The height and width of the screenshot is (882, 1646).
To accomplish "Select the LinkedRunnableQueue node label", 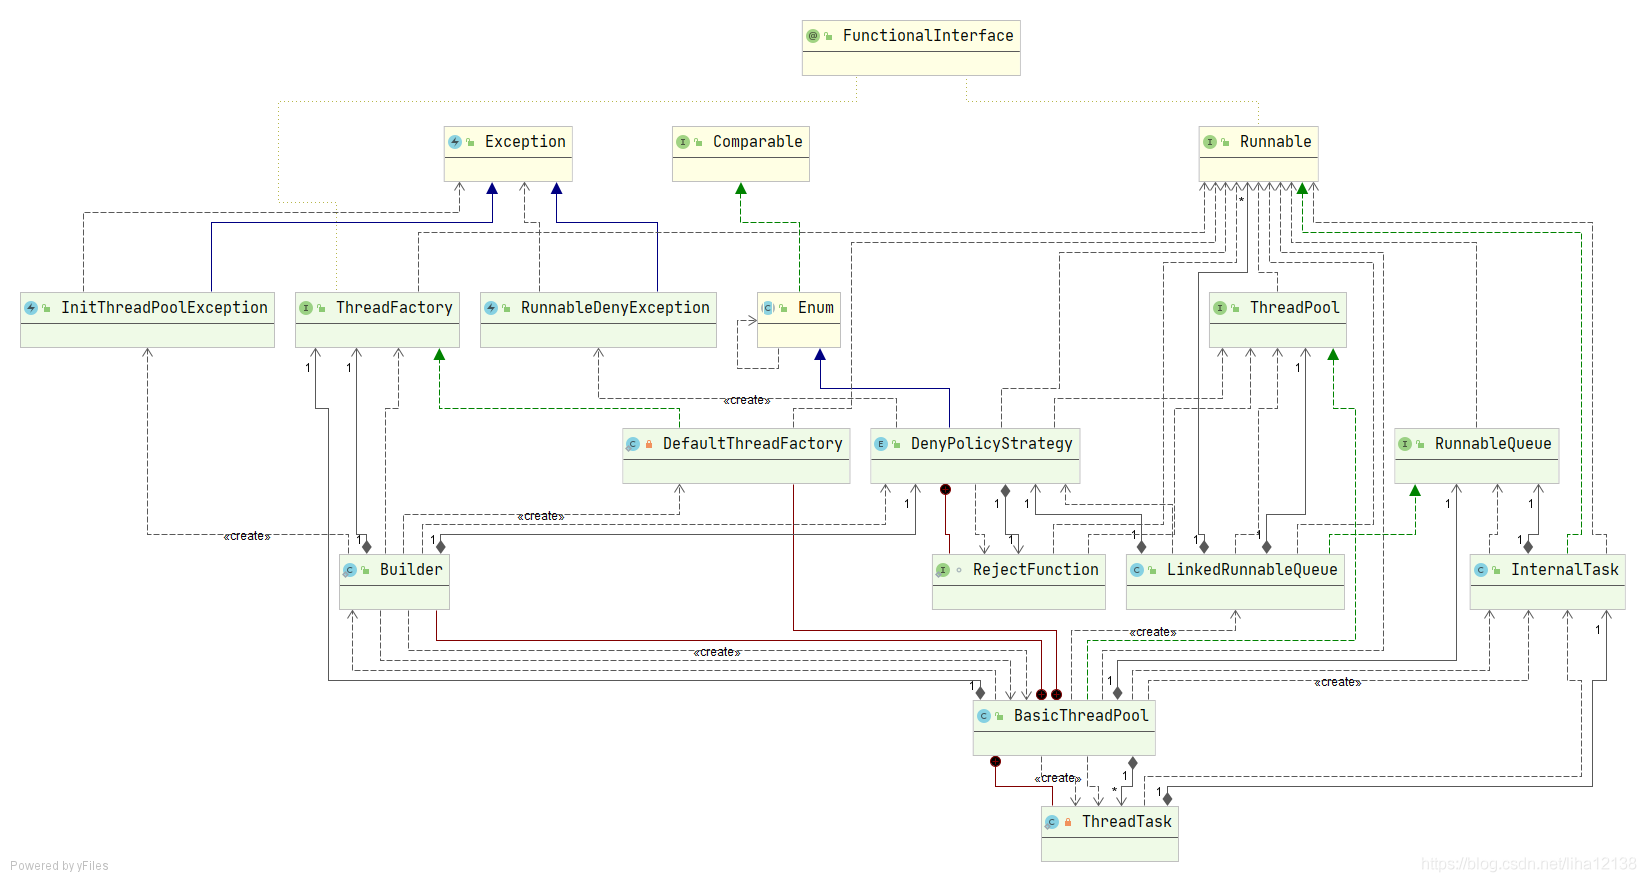I will point(1252,570).
